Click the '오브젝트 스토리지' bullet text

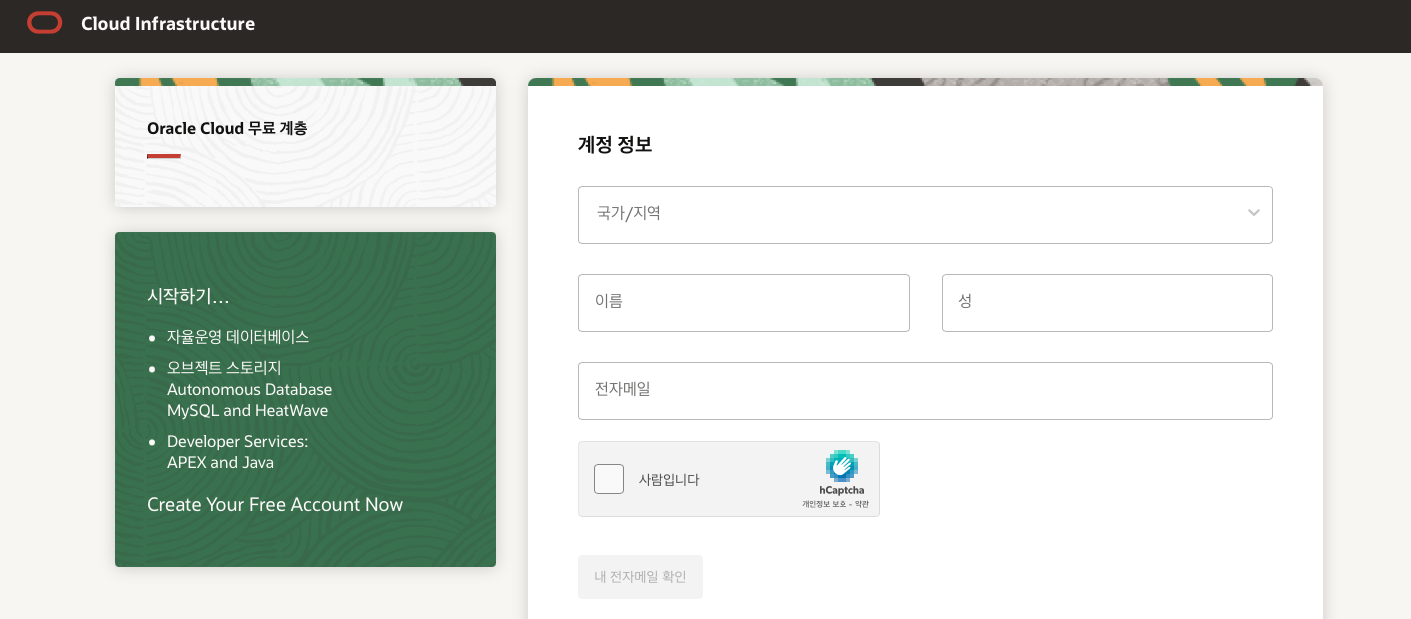pos(224,367)
